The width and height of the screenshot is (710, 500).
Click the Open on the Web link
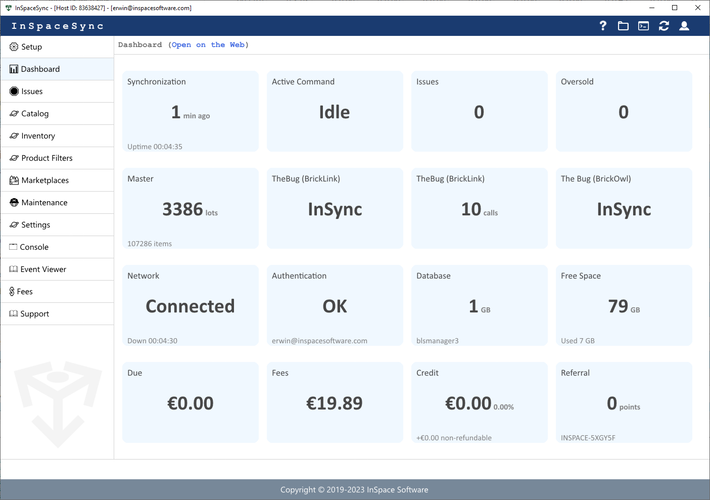click(x=208, y=45)
